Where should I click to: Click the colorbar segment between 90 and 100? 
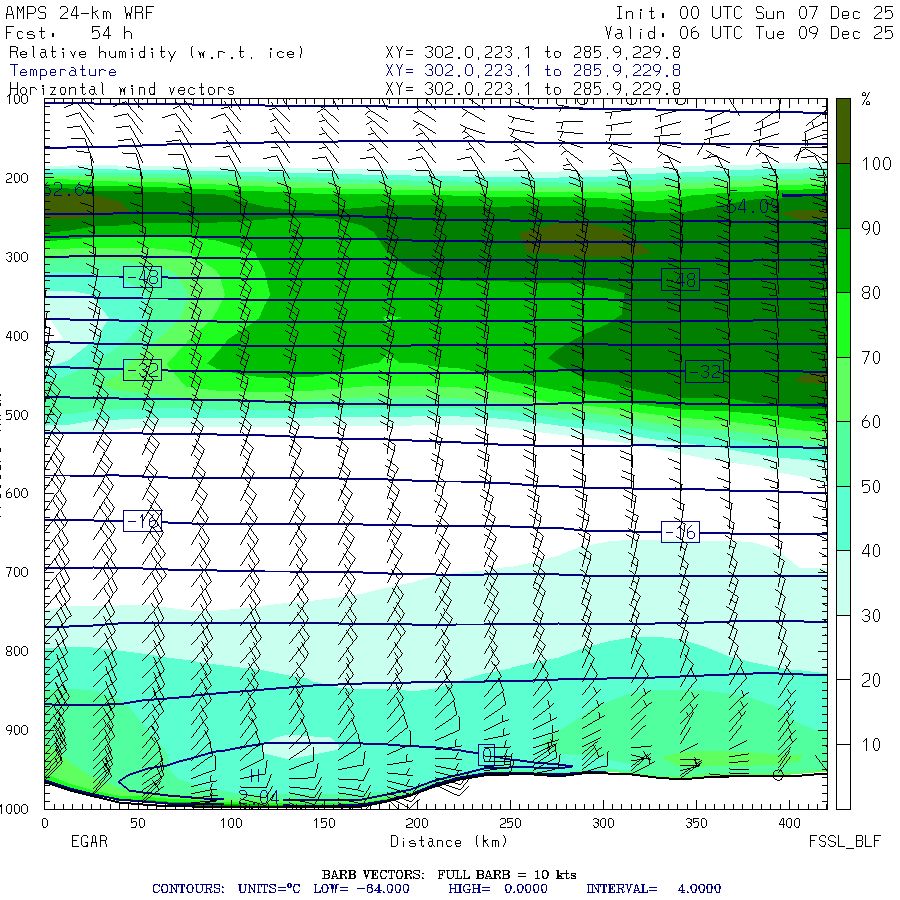coord(843,196)
